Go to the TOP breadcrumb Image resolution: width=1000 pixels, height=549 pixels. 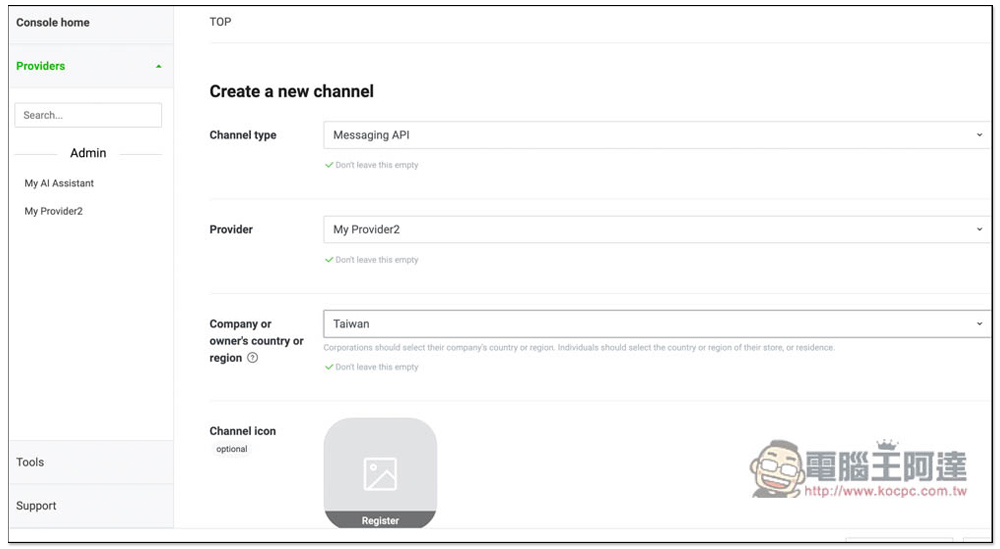[220, 22]
